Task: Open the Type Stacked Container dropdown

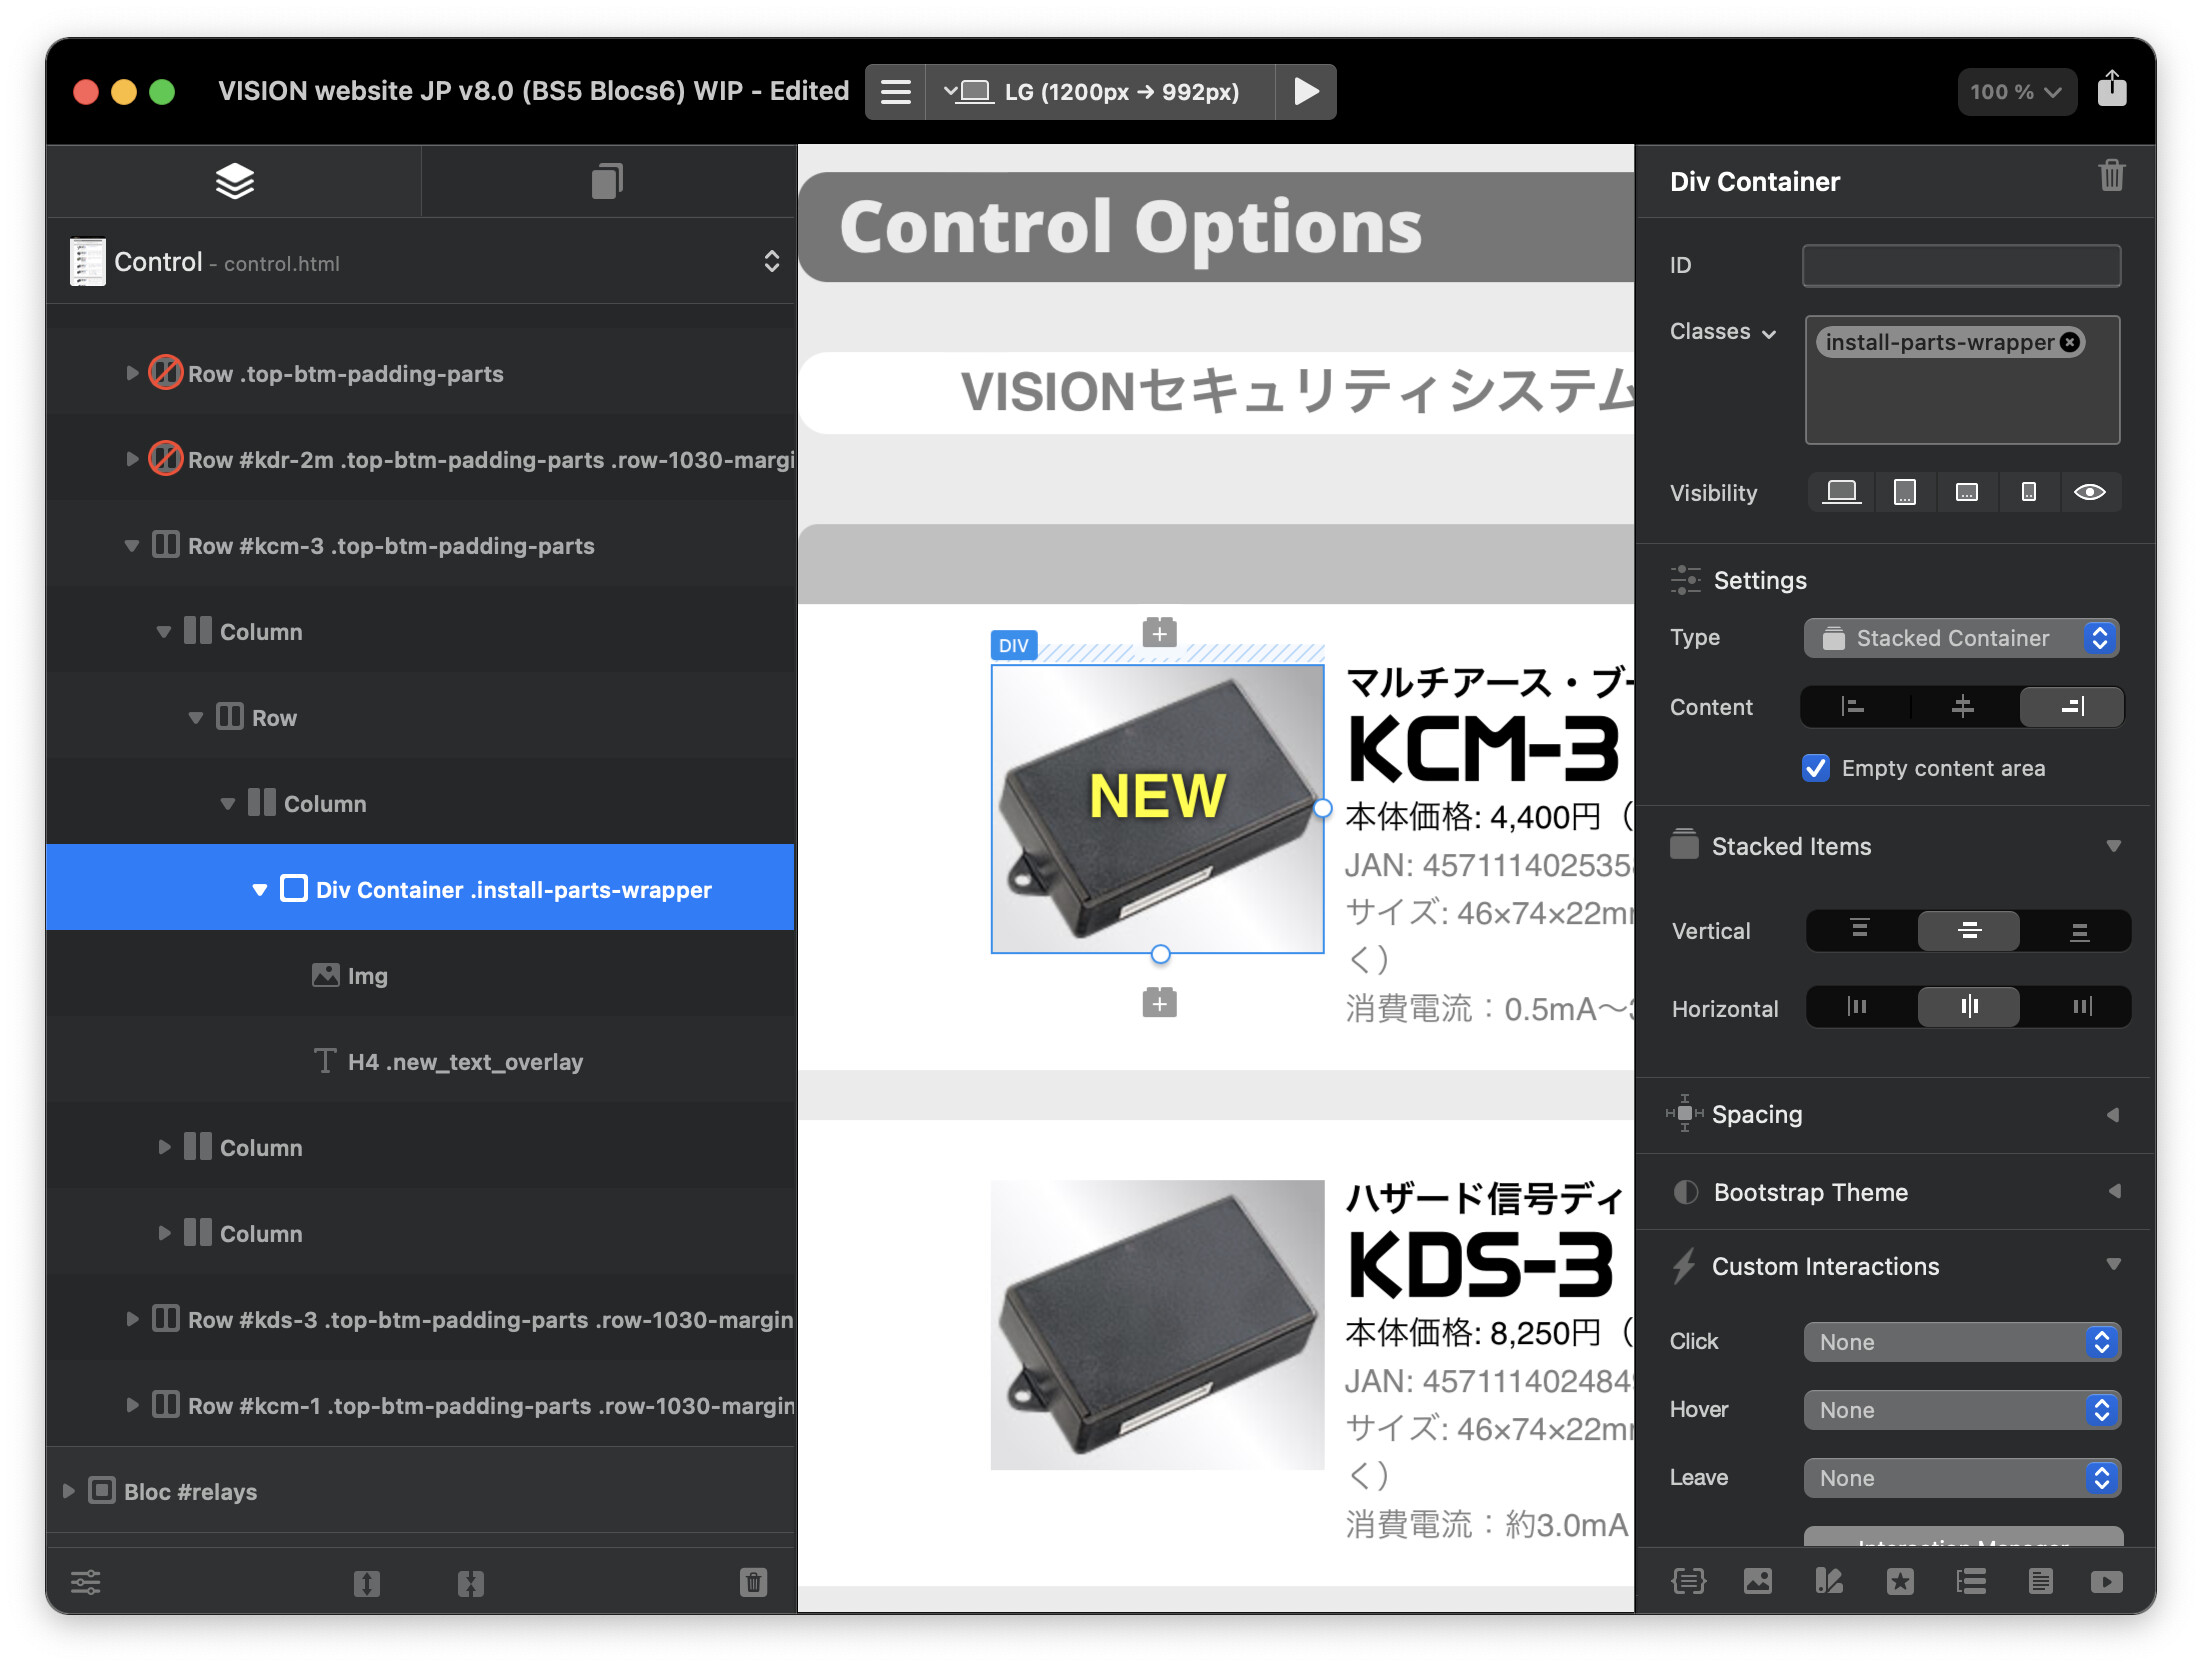Action: coord(1961,638)
